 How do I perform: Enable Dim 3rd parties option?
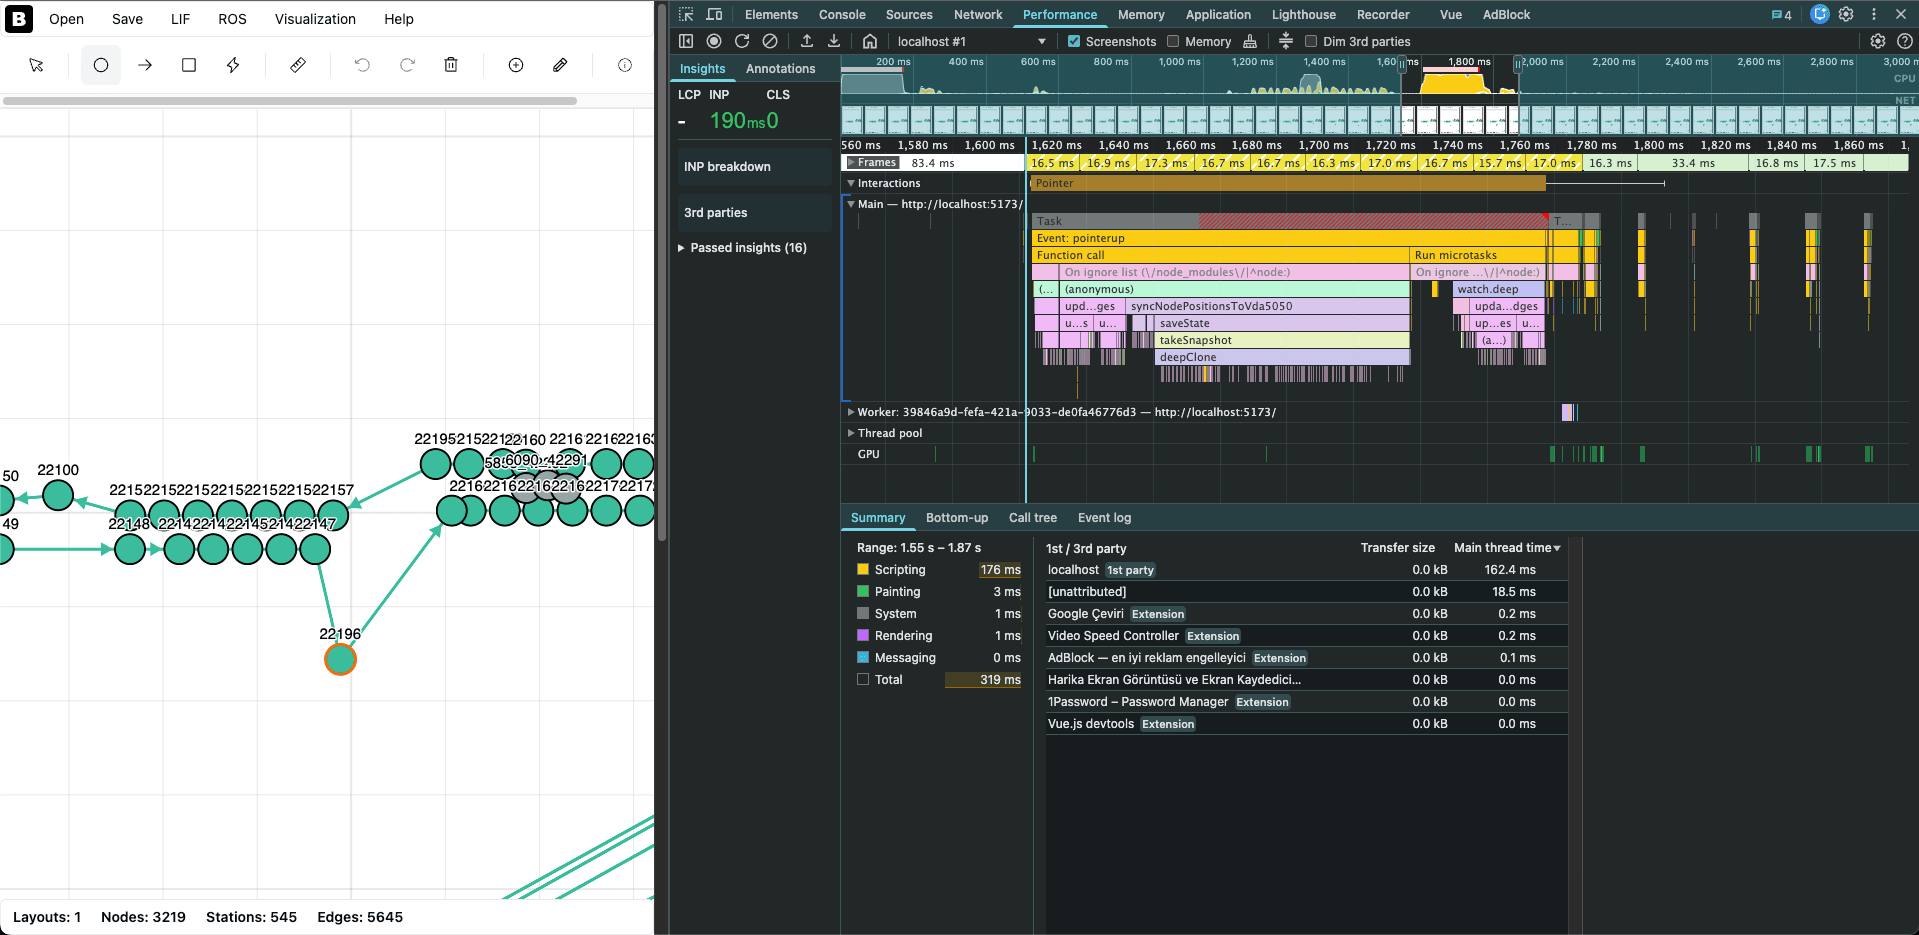point(1310,41)
